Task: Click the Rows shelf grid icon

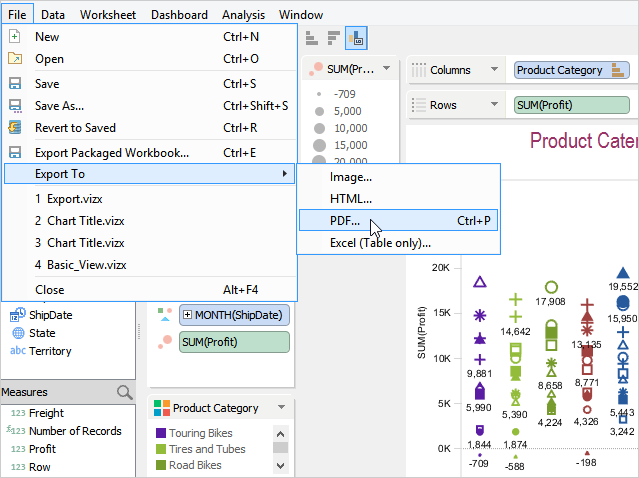Action: [418, 105]
